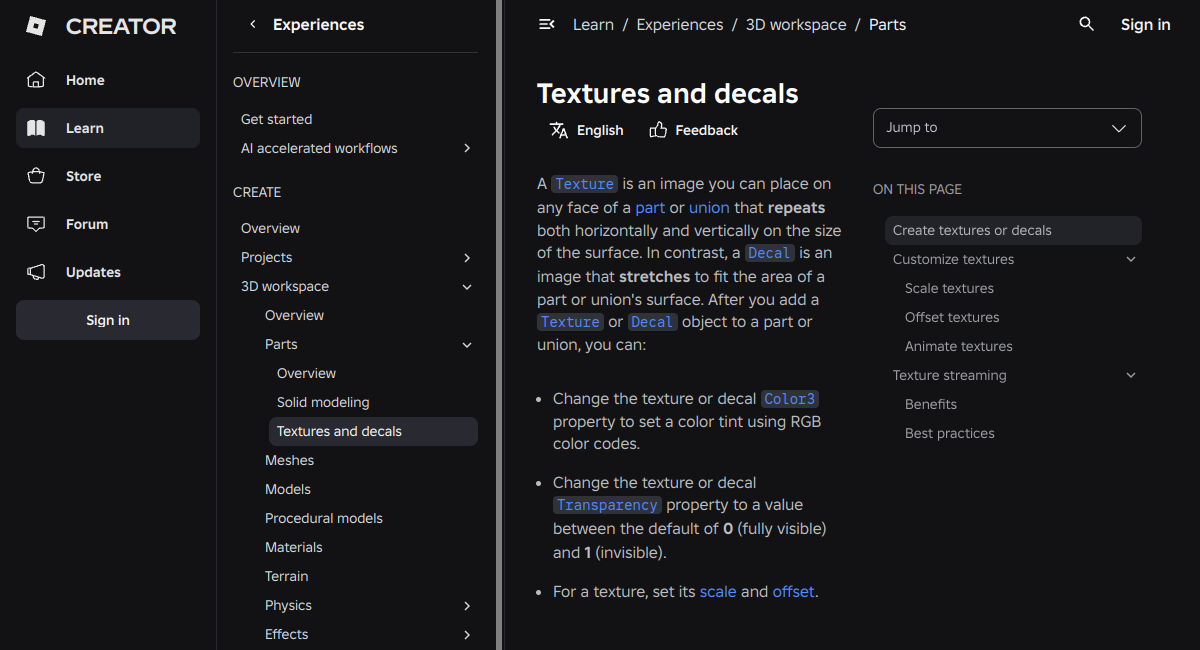The image size is (1200, 650).
Task: Expand the Physics chevron
Action: (x=467, y=606)
